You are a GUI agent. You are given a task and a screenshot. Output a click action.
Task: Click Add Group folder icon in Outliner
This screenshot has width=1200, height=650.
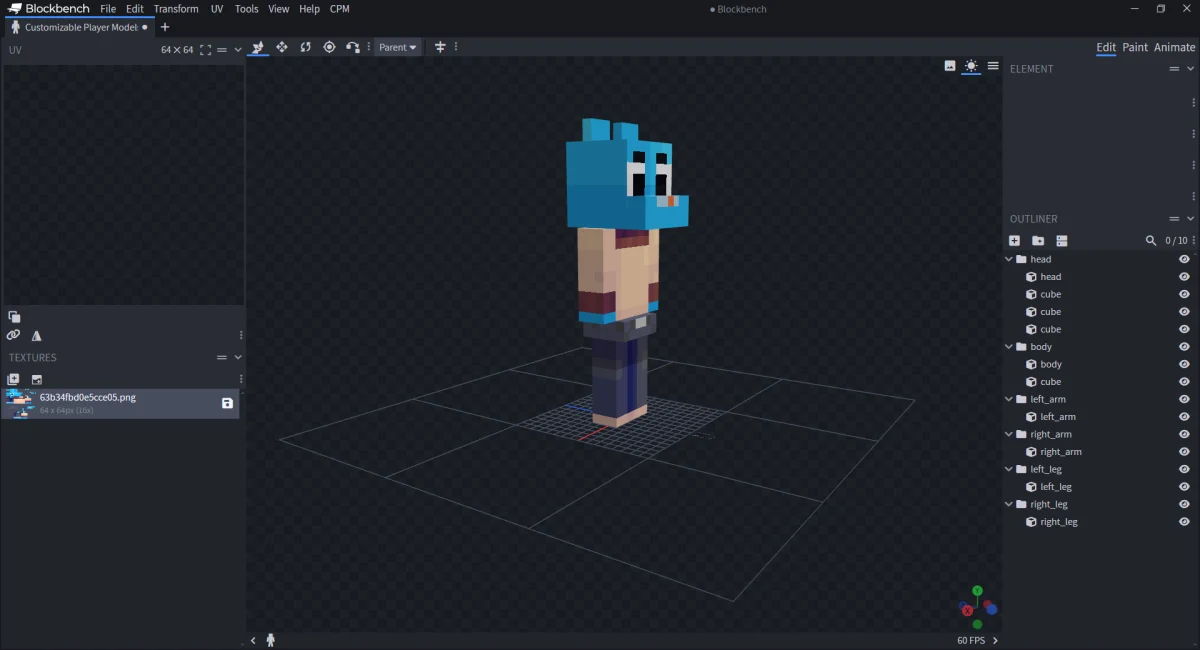(1038, 241)
